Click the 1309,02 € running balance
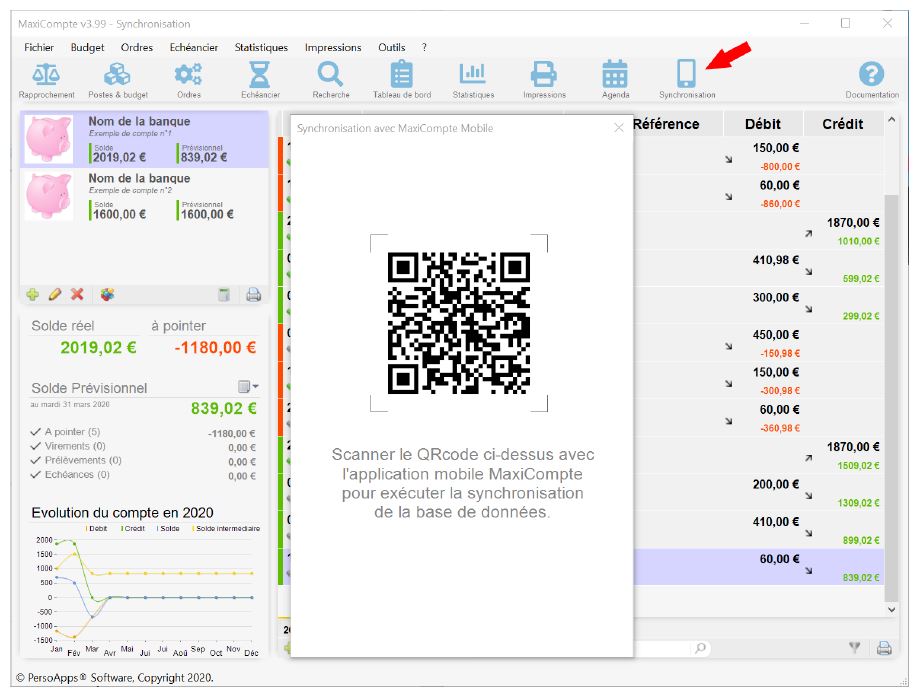This screenshot has width=919, height=696. 858,503
